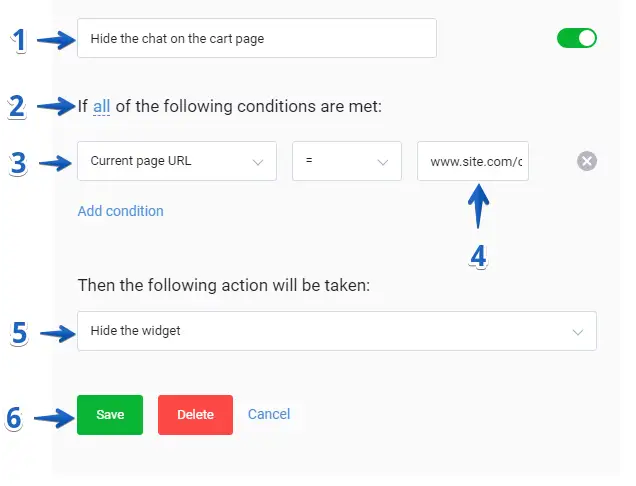Image resolution: width=636 pixels, height=486 pixels.
Task: Remove the condition with the X icon
Action: 587,161
